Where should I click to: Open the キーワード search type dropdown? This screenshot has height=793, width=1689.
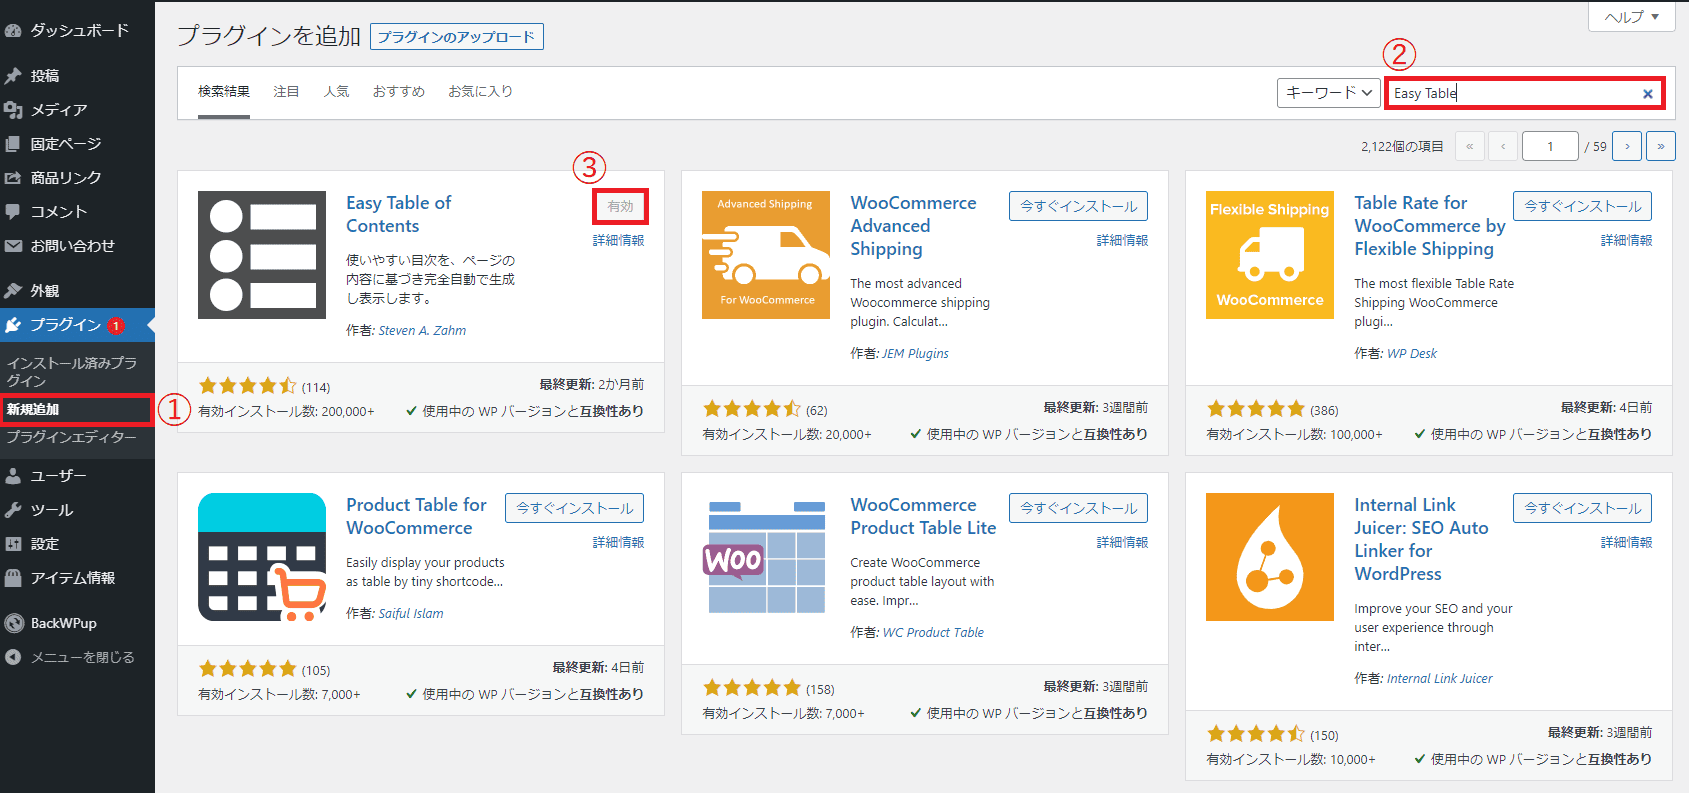tap(1329, 93)
